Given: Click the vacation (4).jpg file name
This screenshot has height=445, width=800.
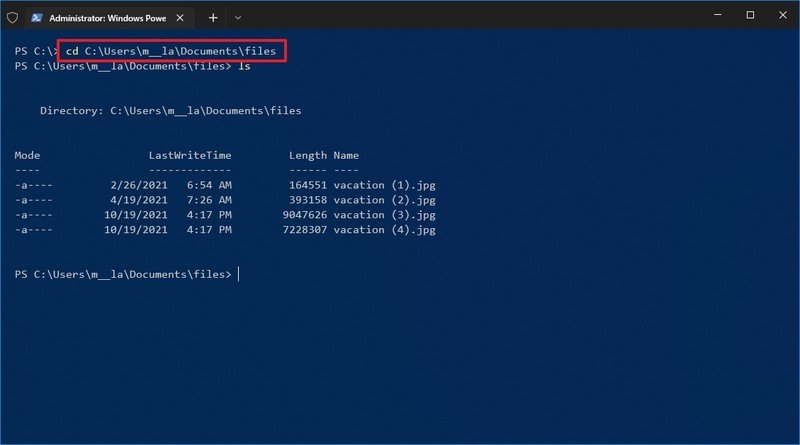Looking at the screenshot, I should tap(384, 230).
